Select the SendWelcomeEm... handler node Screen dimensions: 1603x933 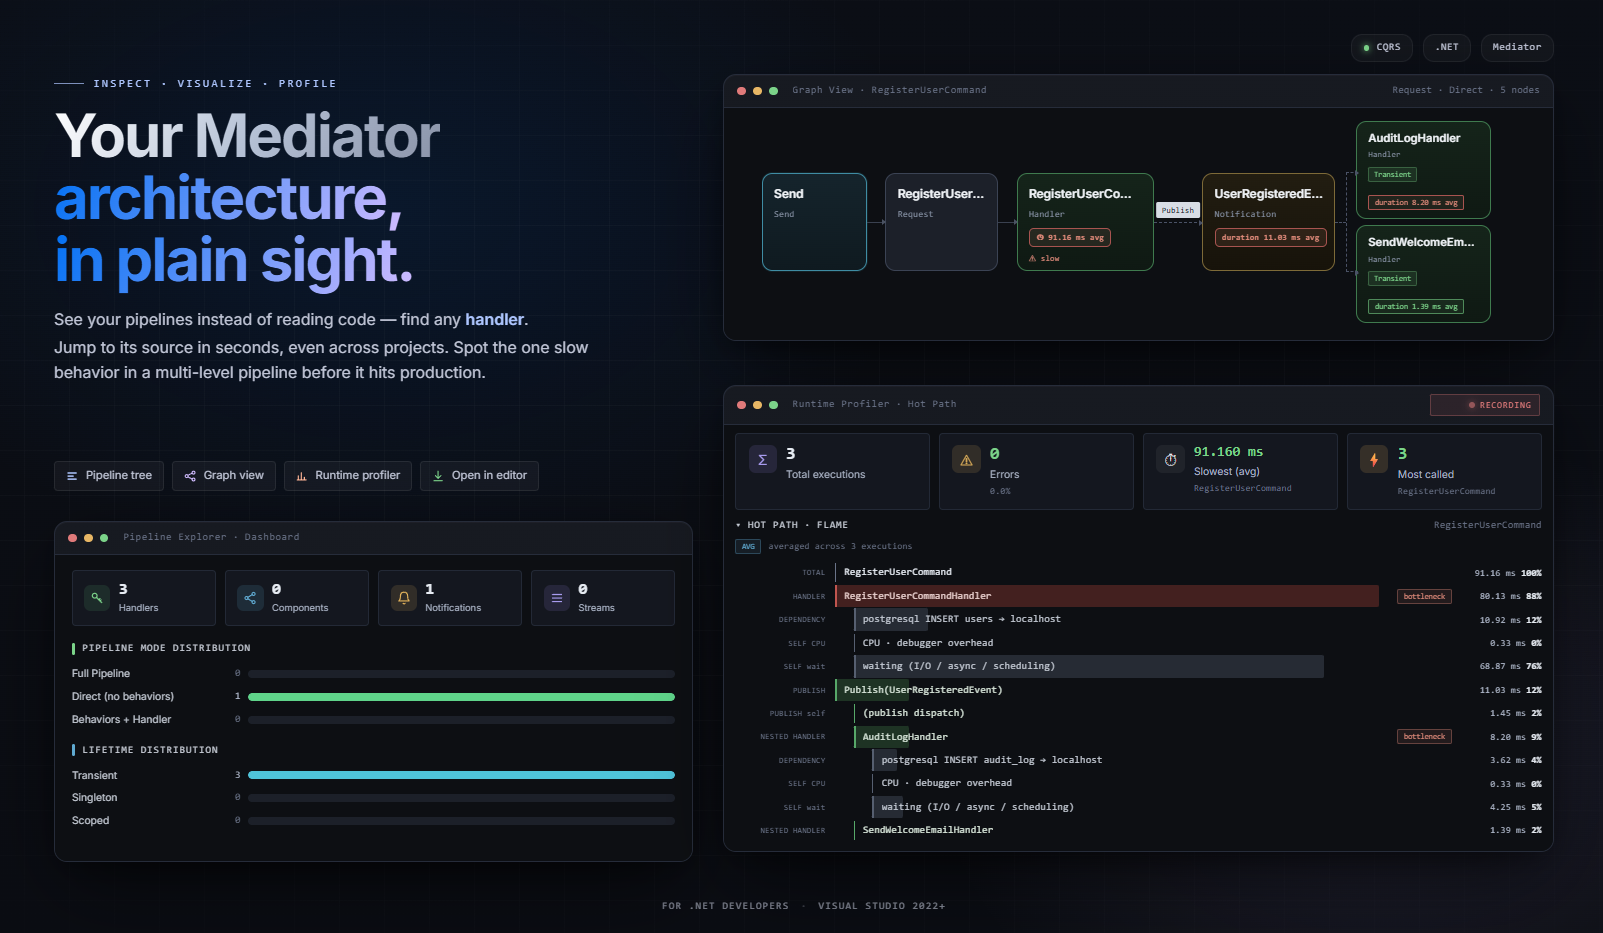1423,274
